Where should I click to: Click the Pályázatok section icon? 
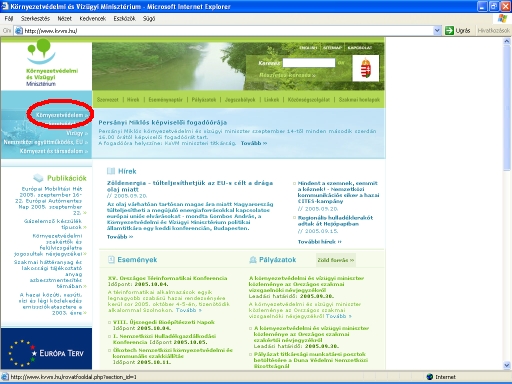[x=253, y=260]
